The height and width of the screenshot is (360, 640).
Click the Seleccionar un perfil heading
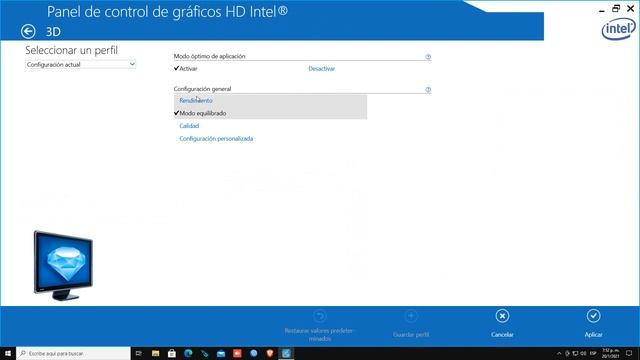tap(71, 50)
